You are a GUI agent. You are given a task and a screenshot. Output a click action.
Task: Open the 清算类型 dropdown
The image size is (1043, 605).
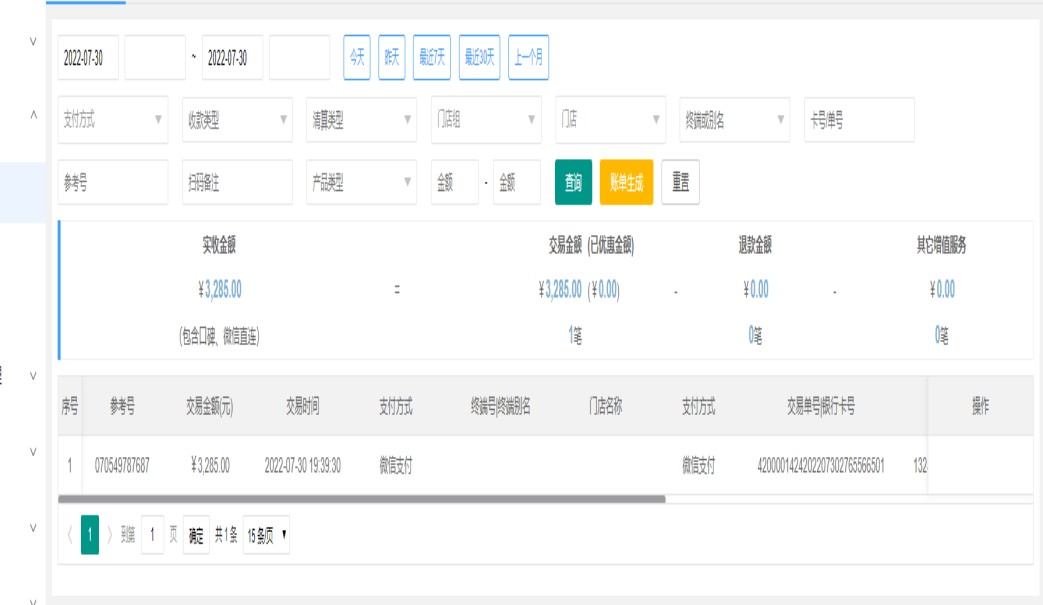(361, 120)
